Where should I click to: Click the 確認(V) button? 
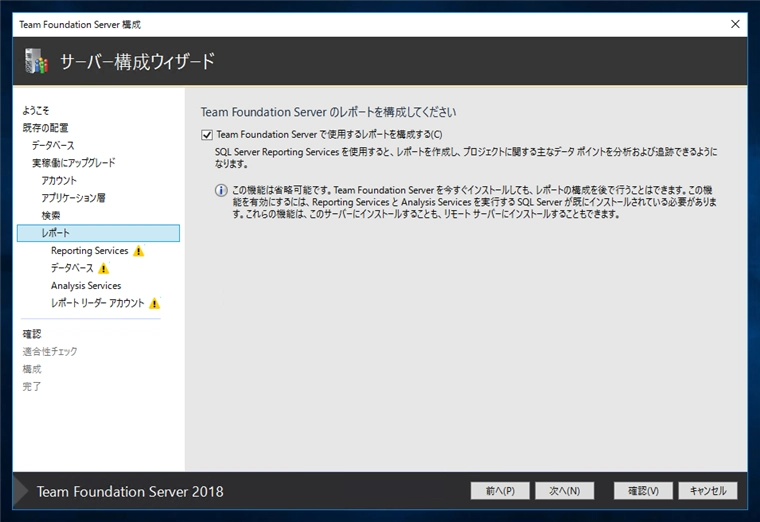coord(643,490)
